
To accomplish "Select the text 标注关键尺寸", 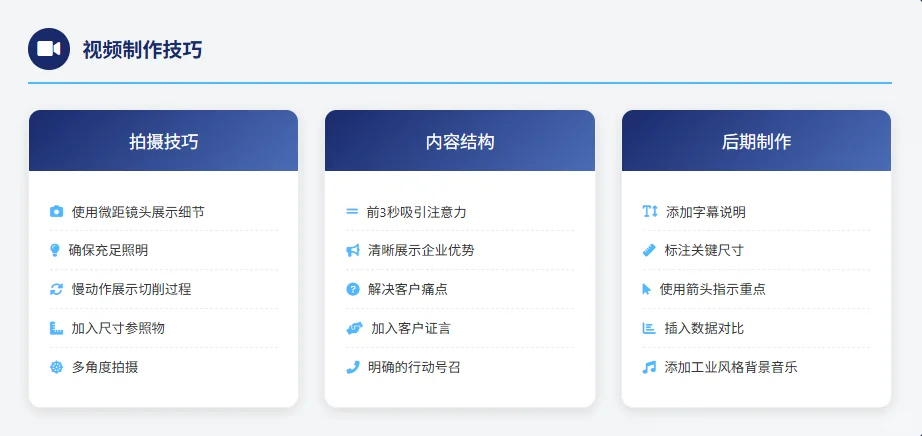I will pyautogui.click(x=704, y=251).
